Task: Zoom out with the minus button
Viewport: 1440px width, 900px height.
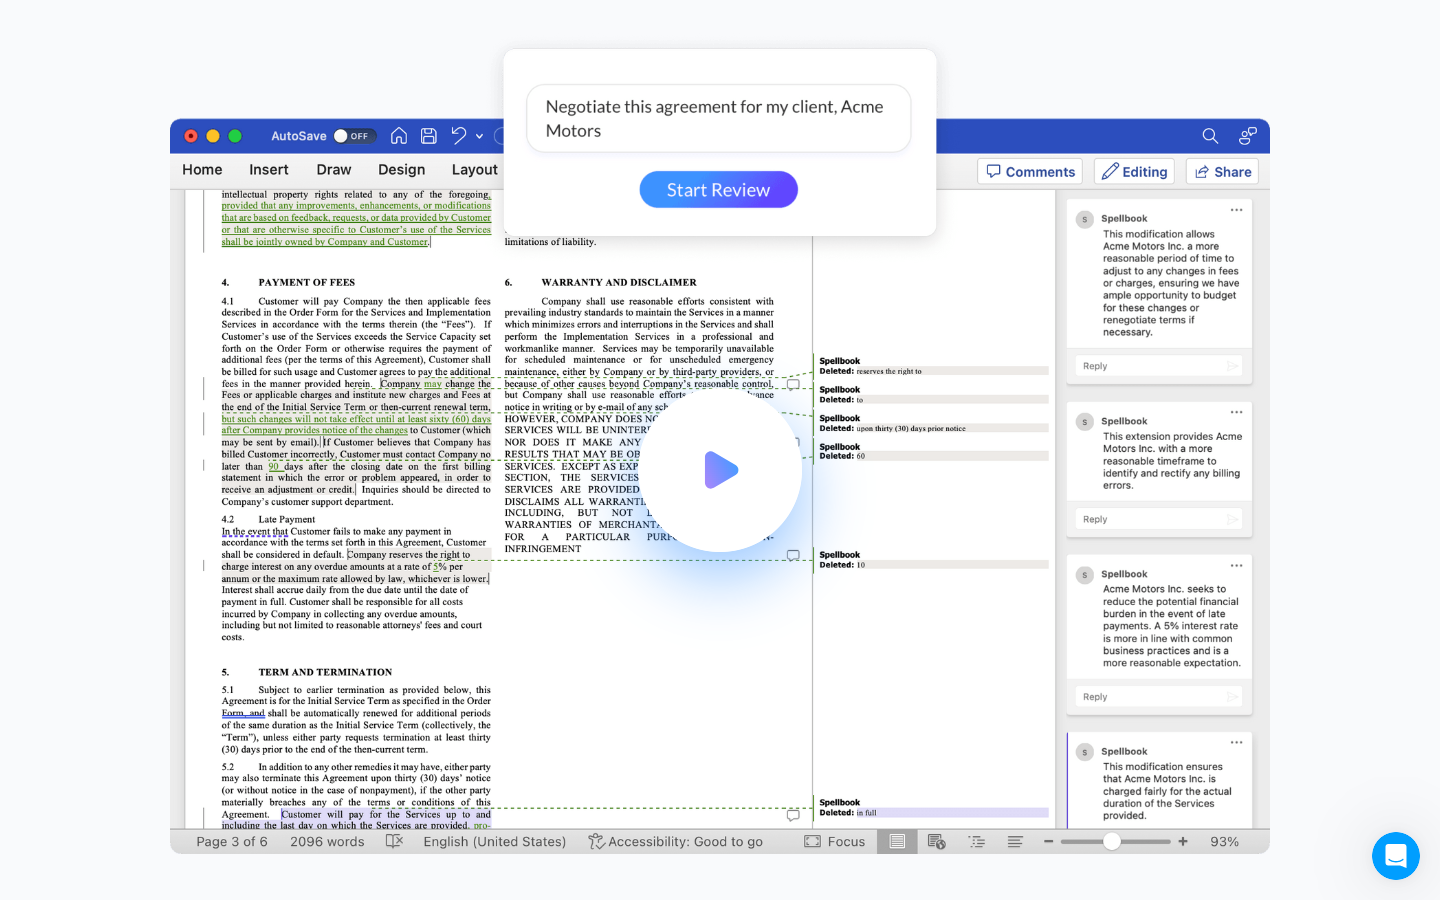Action: (1048, 842)
